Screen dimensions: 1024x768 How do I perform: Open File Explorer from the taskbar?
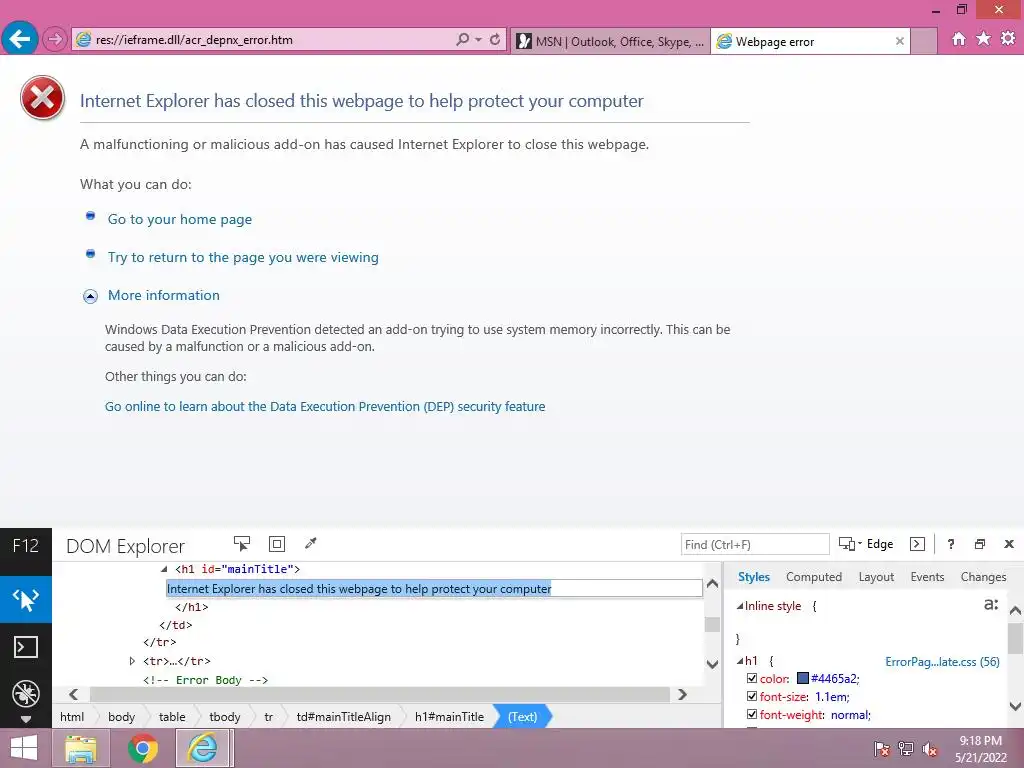(x=81, y=748)
